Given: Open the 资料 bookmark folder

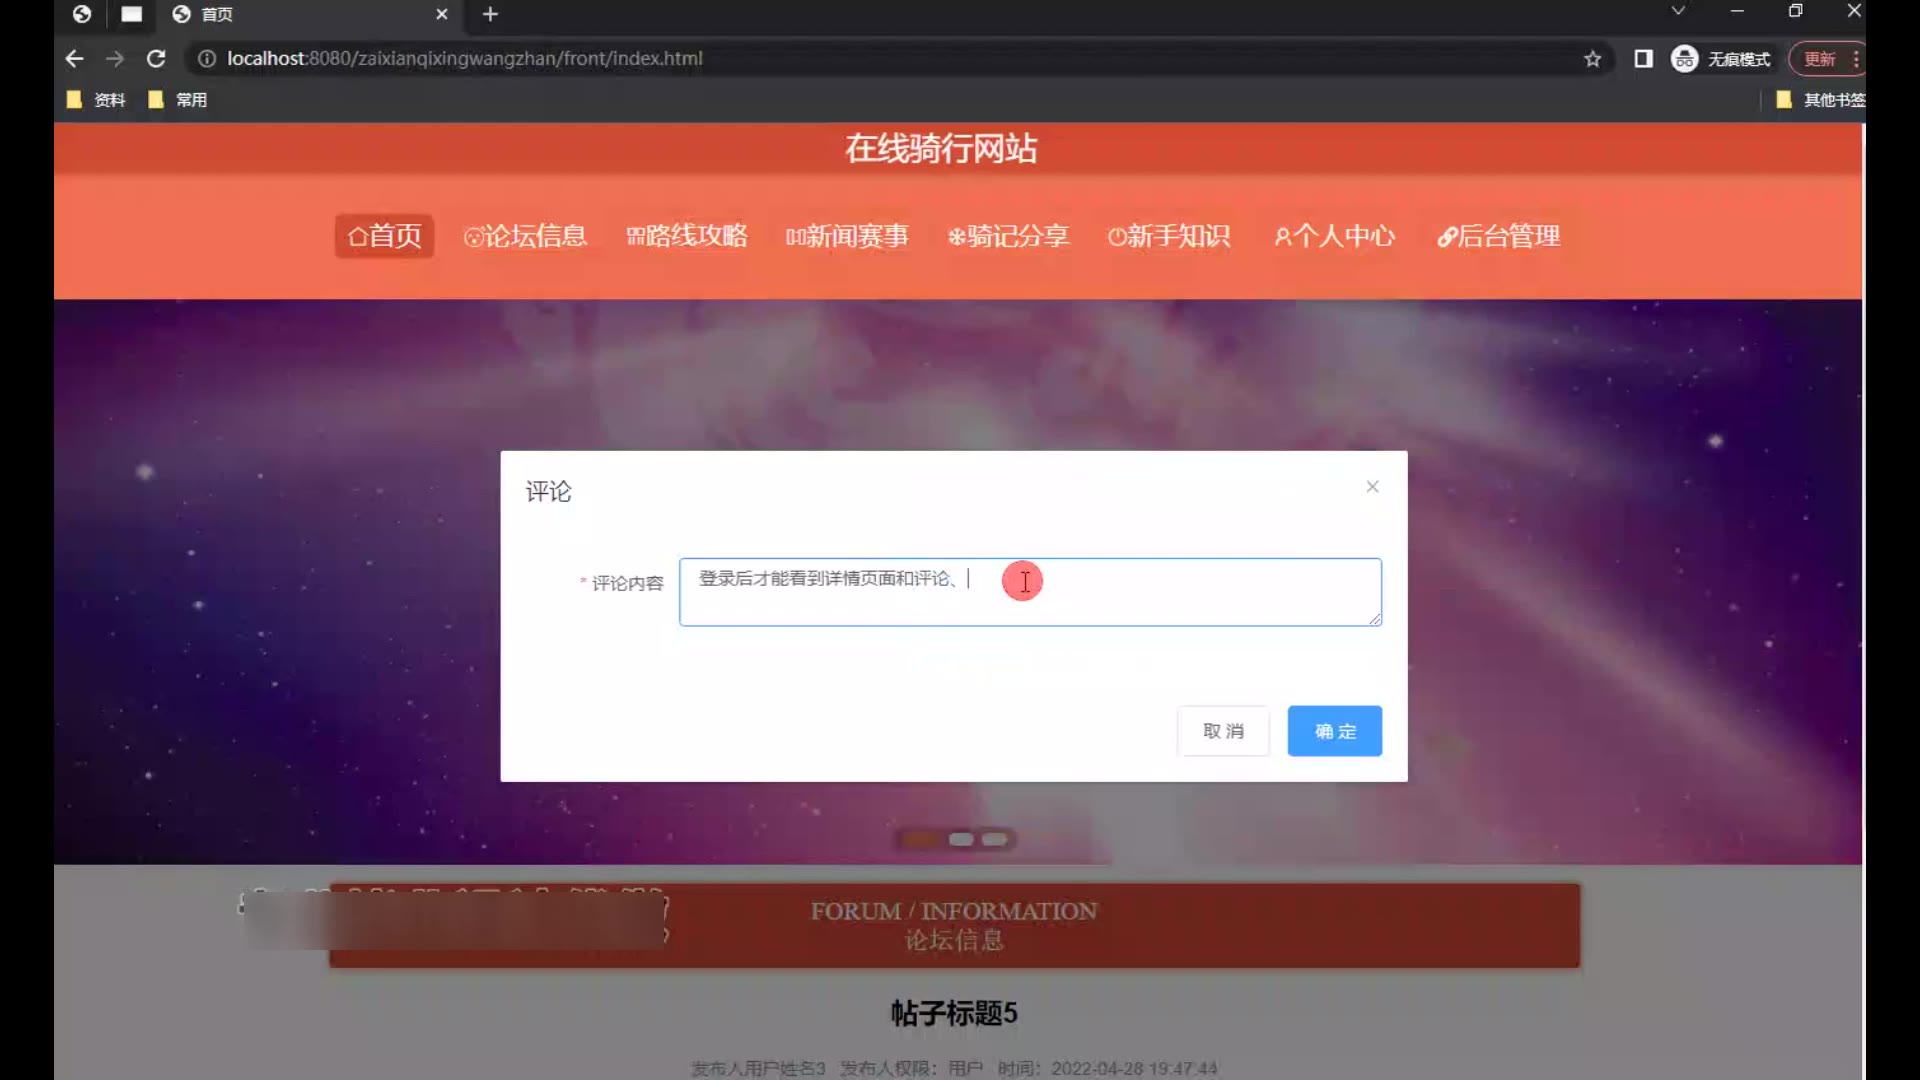Looking at the screenshot, I should tap(97, 100).
